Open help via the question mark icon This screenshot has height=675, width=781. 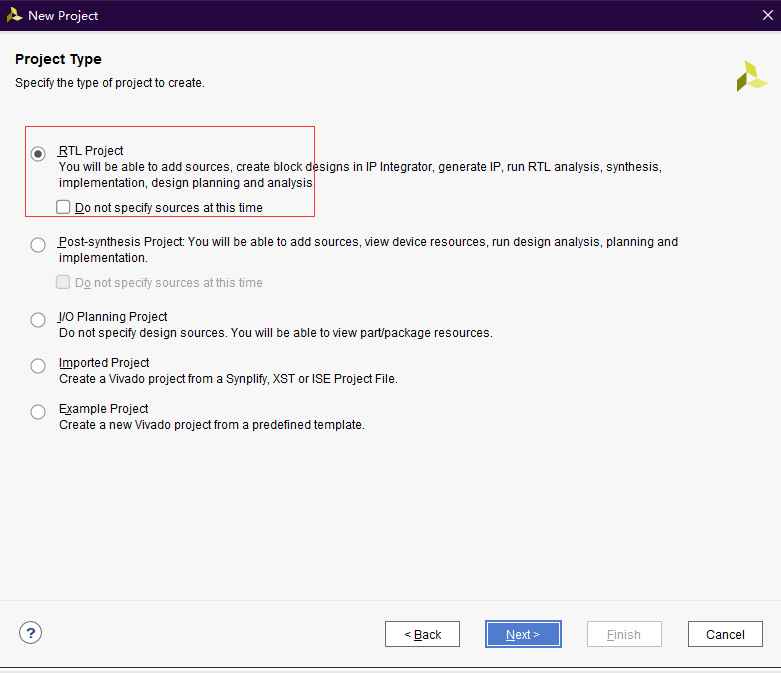coord(30,633)
